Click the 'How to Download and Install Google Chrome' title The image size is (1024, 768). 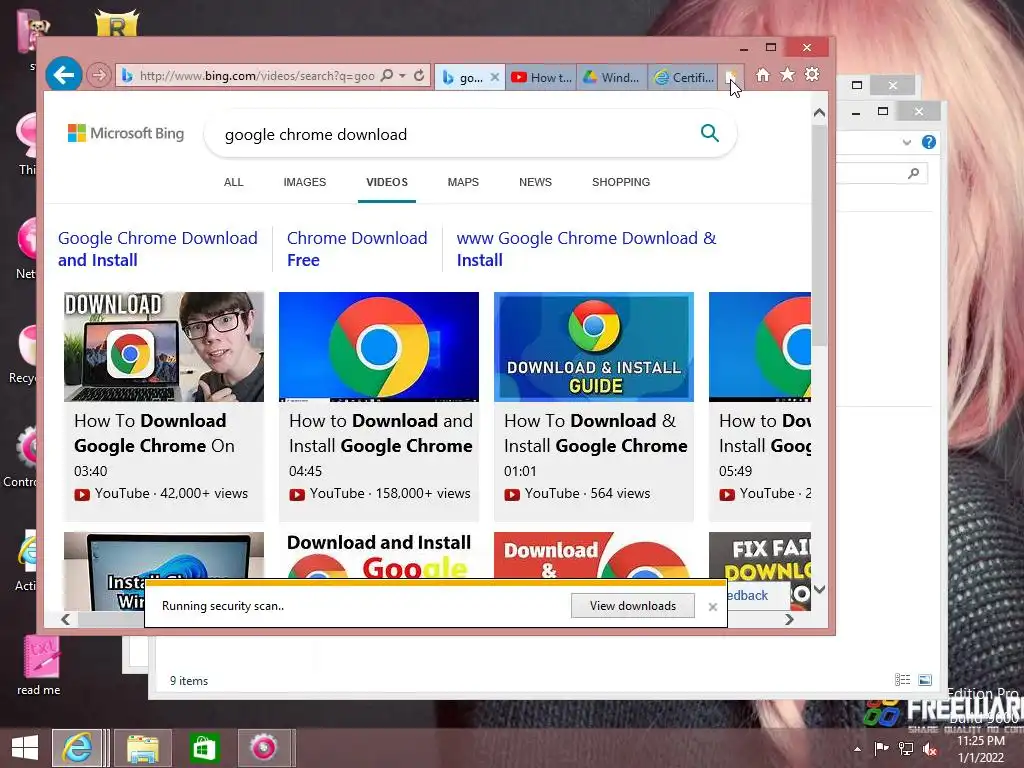381,433
